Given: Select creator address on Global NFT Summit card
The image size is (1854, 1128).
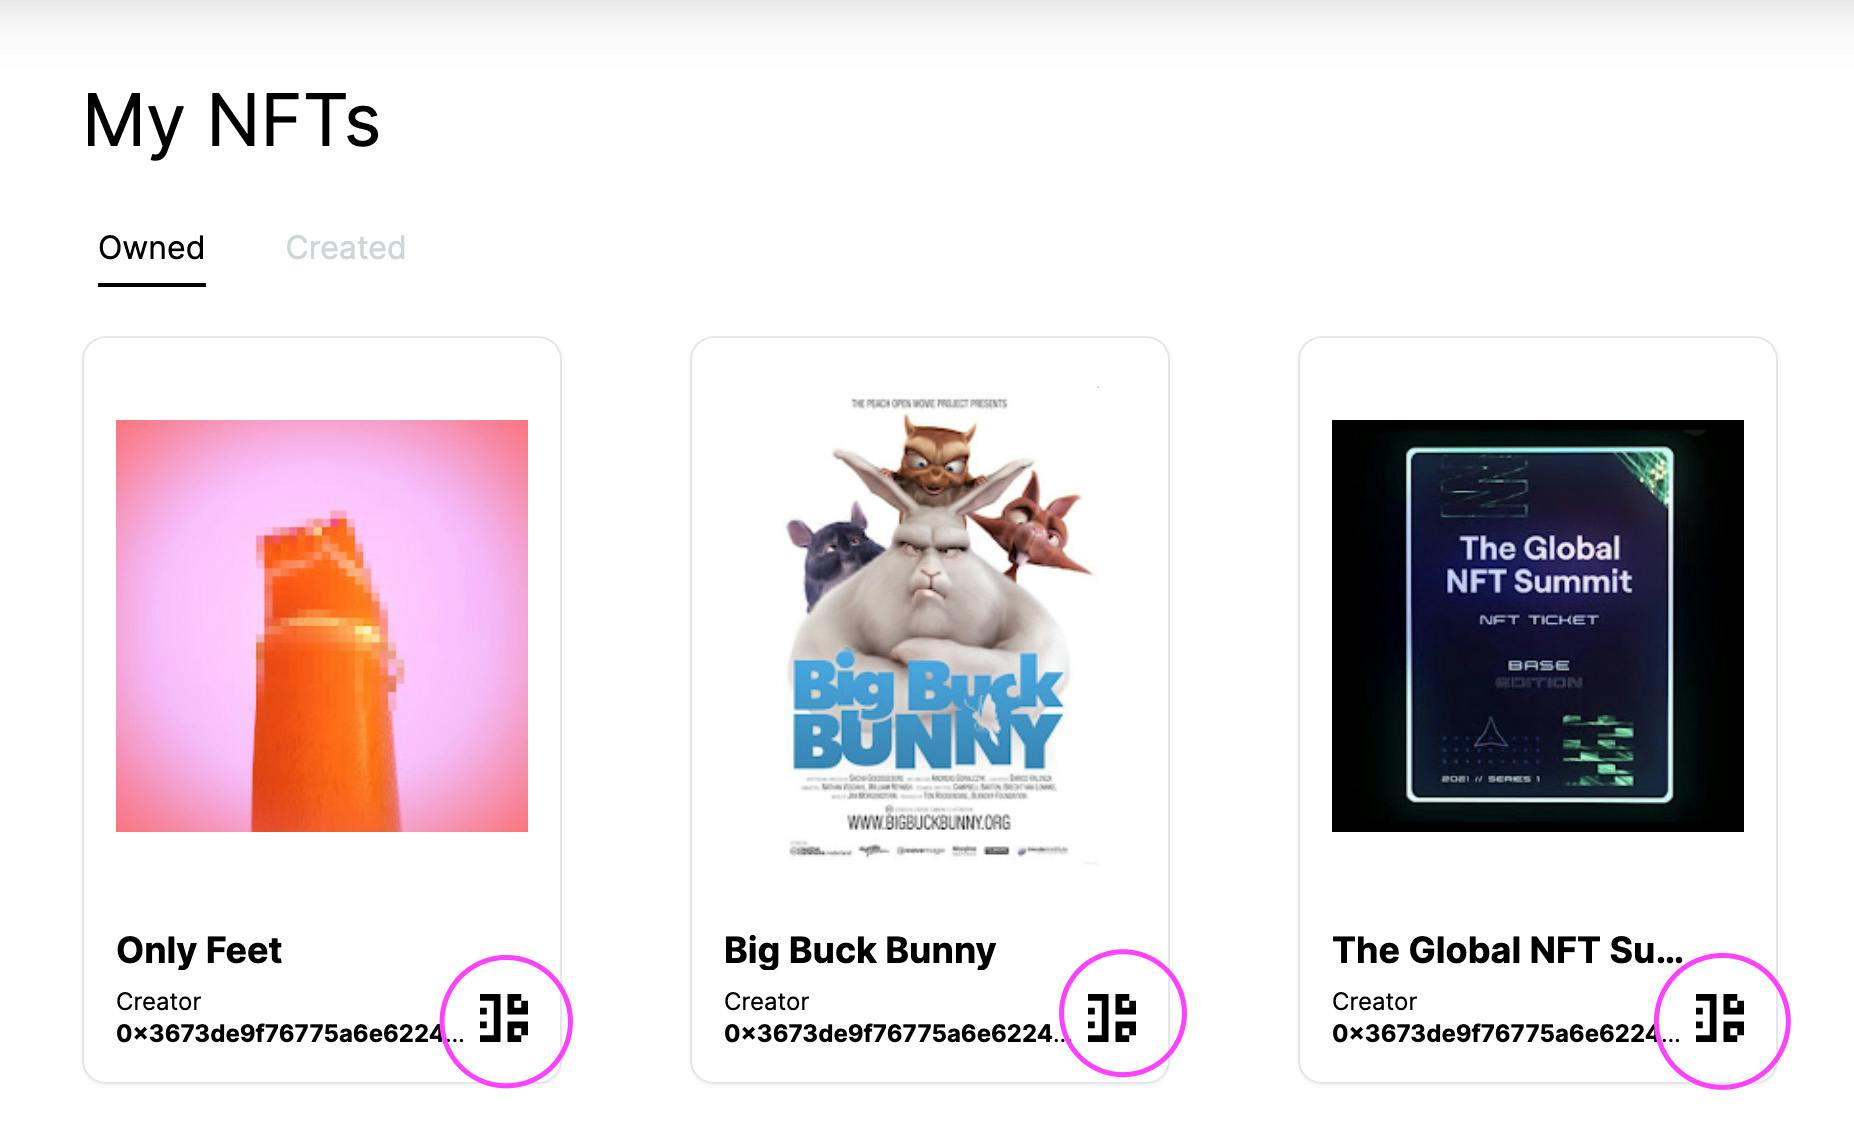Looking at the screenshot, I should tap(1496, 1034).
